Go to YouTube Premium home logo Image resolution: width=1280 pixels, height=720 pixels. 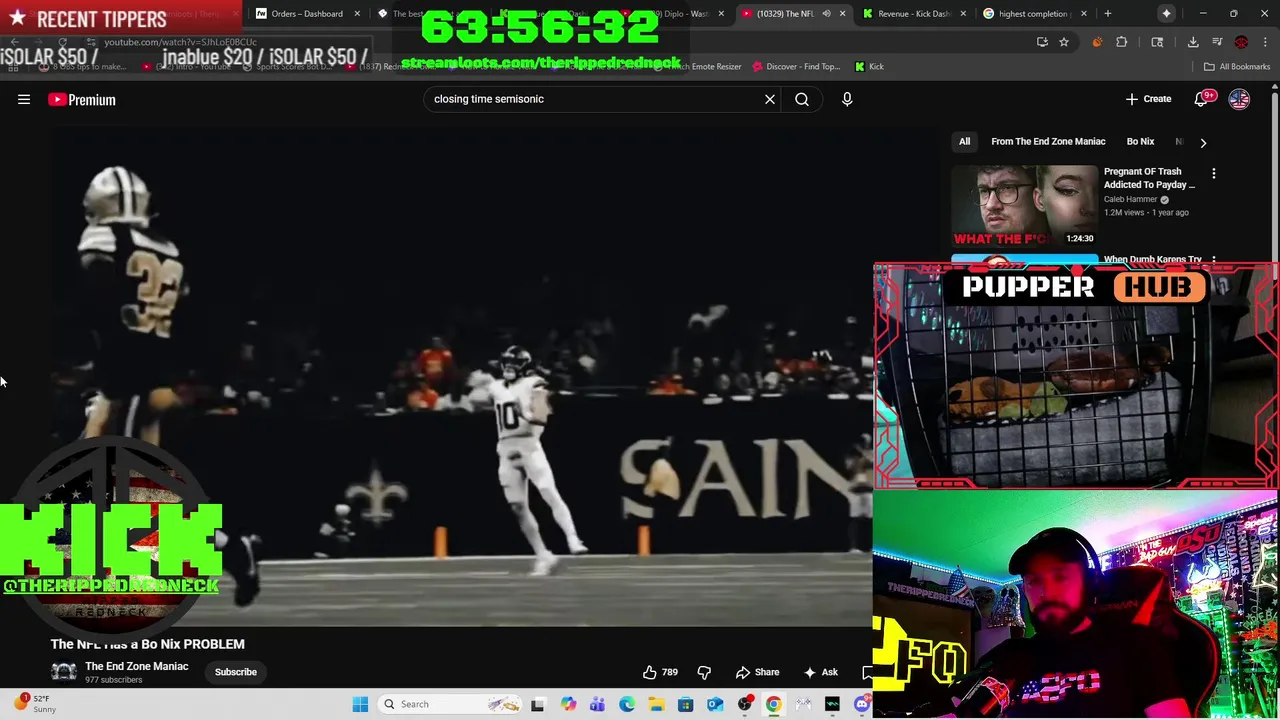(x=82, y=99)
